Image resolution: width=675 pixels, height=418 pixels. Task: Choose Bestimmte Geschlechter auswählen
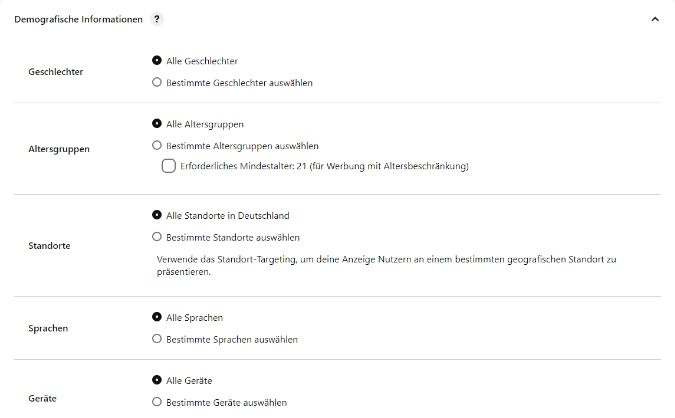157,82
